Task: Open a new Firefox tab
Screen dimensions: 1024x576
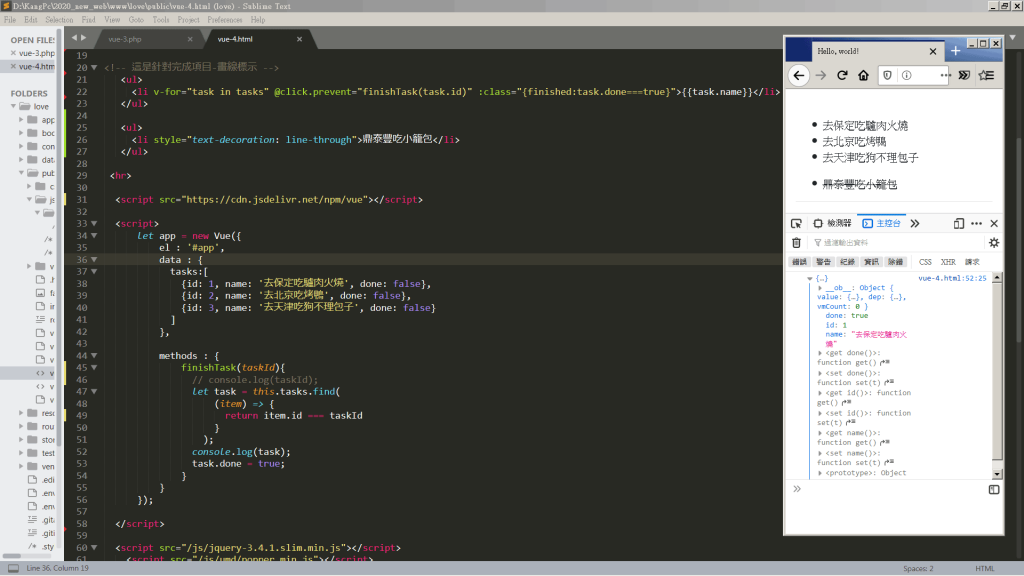Action: (x=955, y=51)
